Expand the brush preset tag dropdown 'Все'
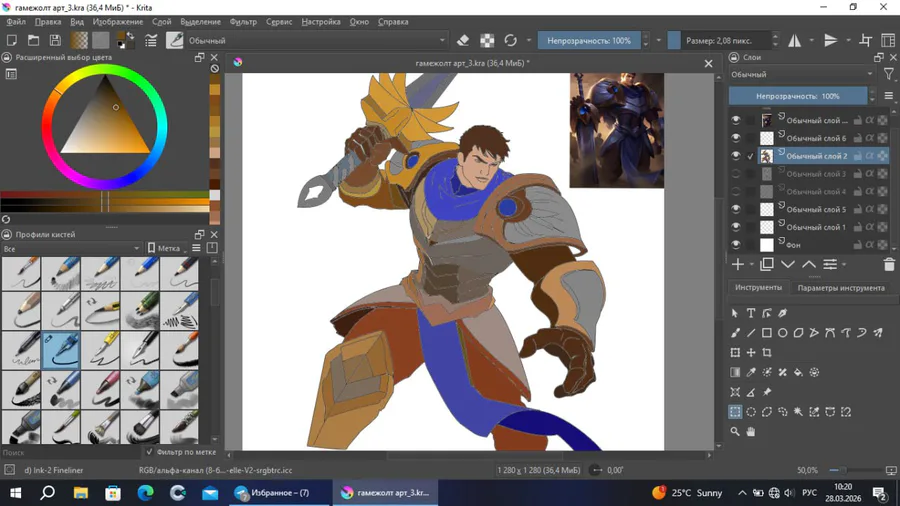 pyautogui.click(x=70, y=249)
